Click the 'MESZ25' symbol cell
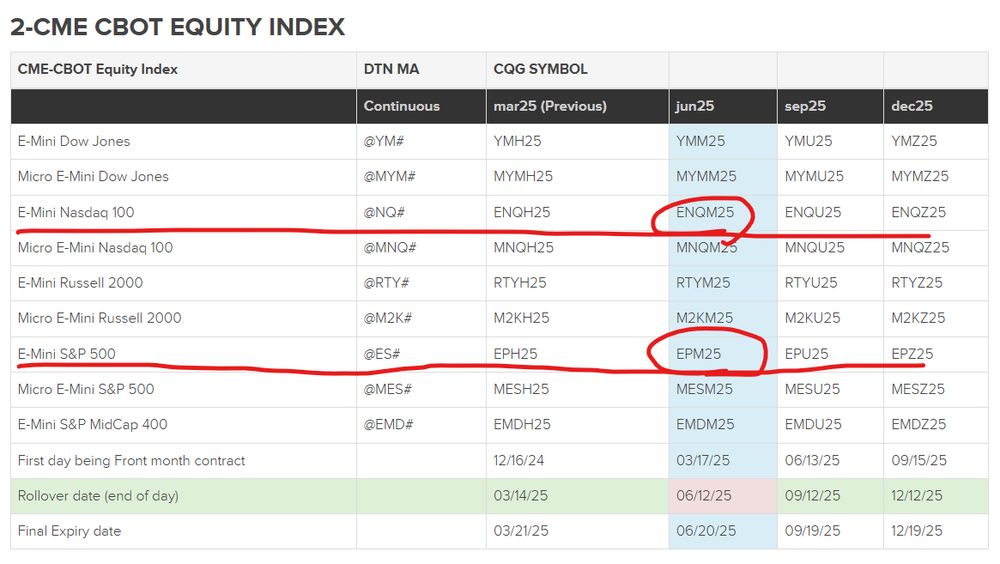Viewport: 1000px width, 564px height. [918, 389]
